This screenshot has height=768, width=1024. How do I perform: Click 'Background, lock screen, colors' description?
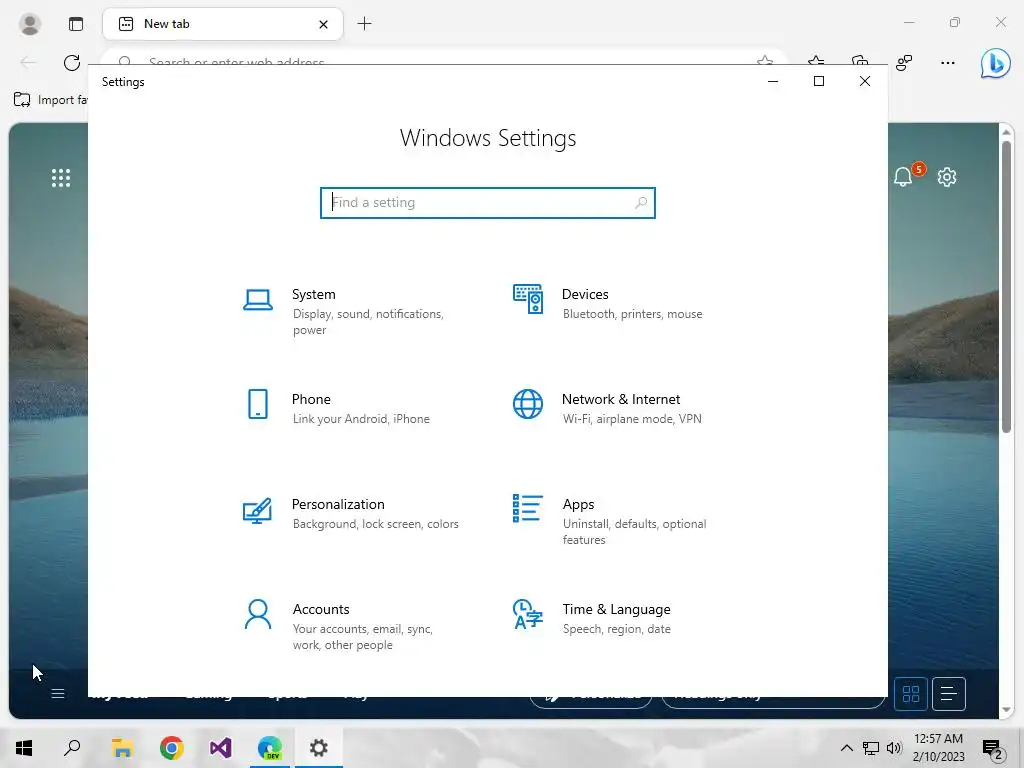click(x=376, y=524)
